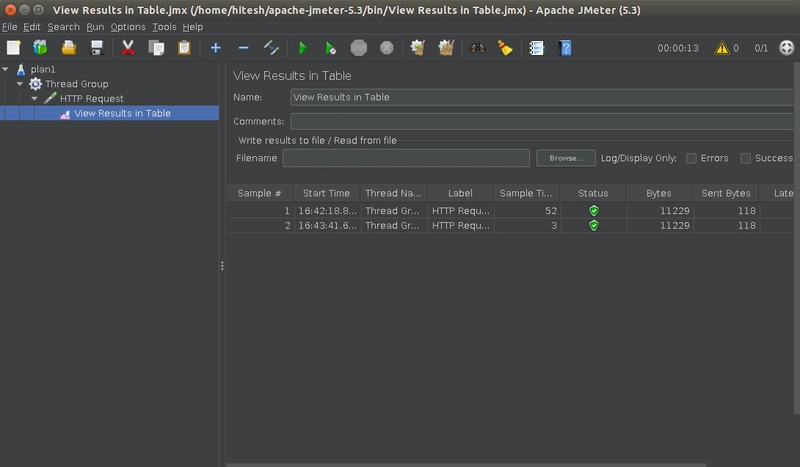This screenshot has width=800, height=467.
Task: Expand all nodes with plus icon
Action: [216, 48]
